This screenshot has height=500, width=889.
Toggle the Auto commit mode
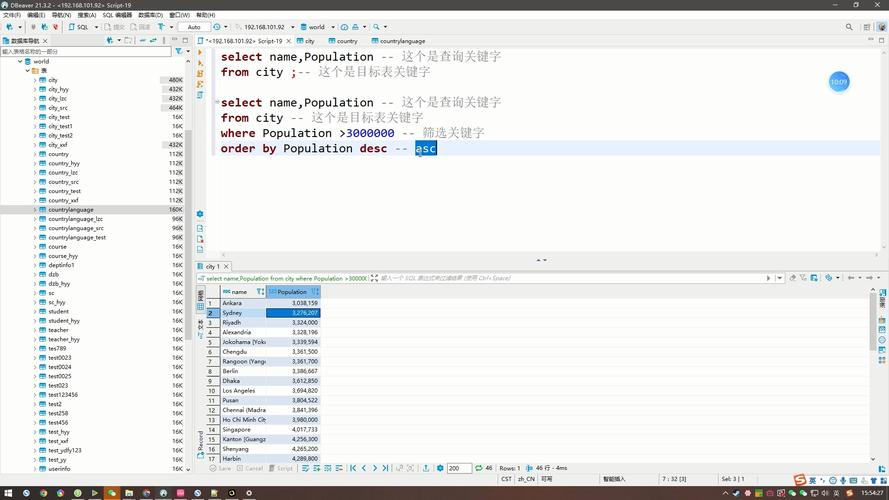[x=194, y=27]
